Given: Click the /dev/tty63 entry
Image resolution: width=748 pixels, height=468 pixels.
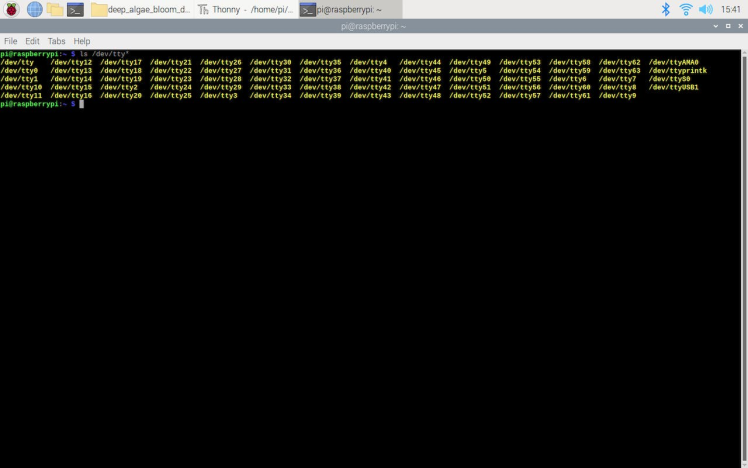Looking at the screenshot, I should click(619, 71).
